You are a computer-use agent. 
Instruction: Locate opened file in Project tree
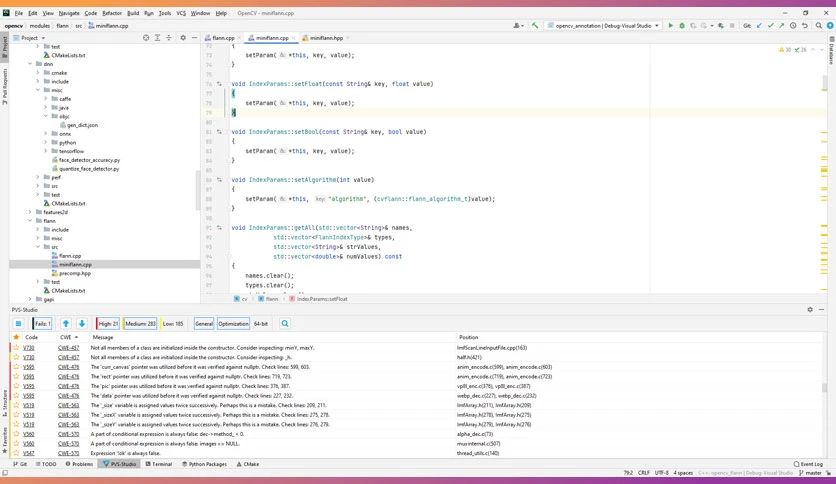(x=146, y=38)
